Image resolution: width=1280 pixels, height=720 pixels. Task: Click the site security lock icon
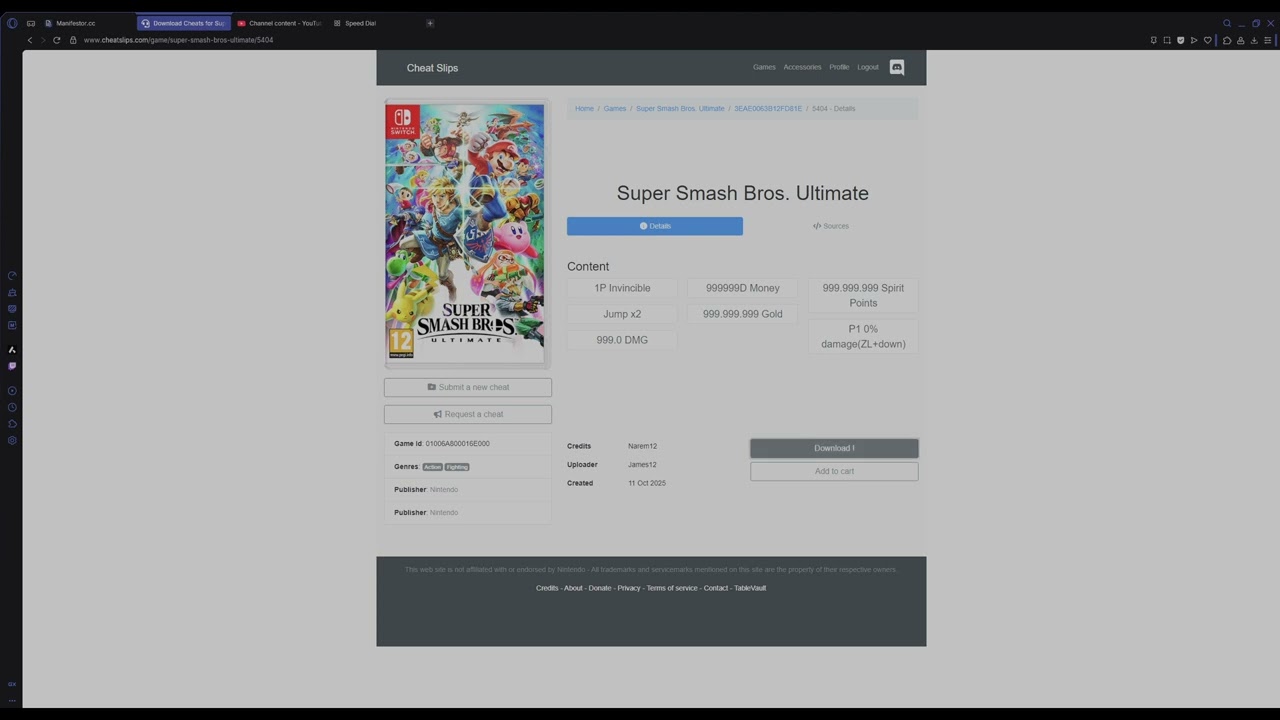[73, 40]
